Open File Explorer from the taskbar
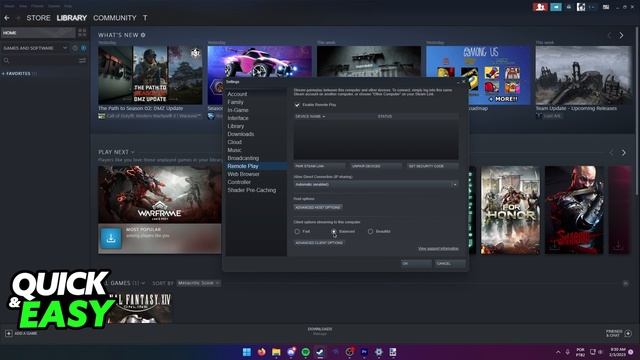 (276, 352)
